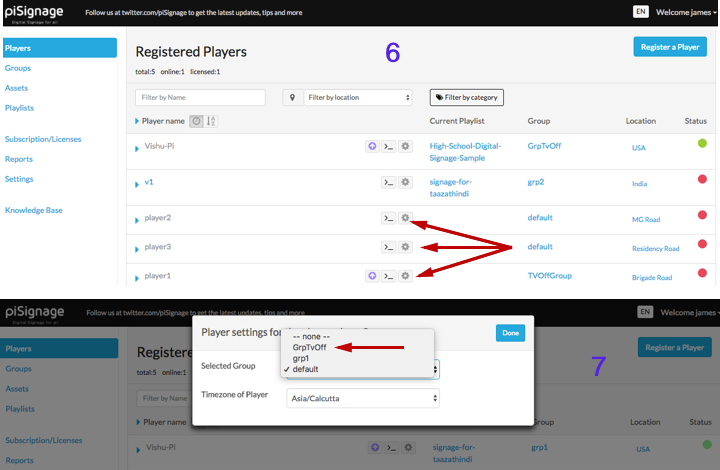This screenshot has width=720, height=470.
Task: Open the settings gear for player v1
Action: (x=405, y=182)
